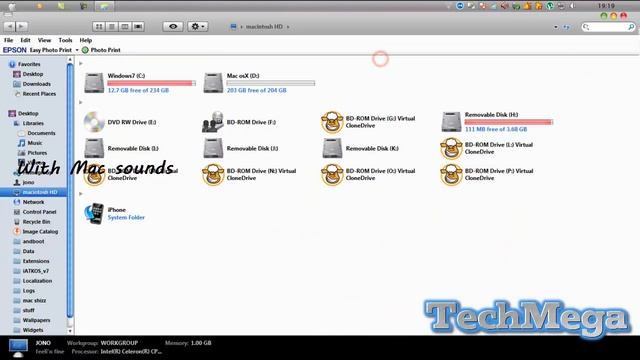Open the Edit menu
Screen dimensions: 640x360
click(25, 40)
